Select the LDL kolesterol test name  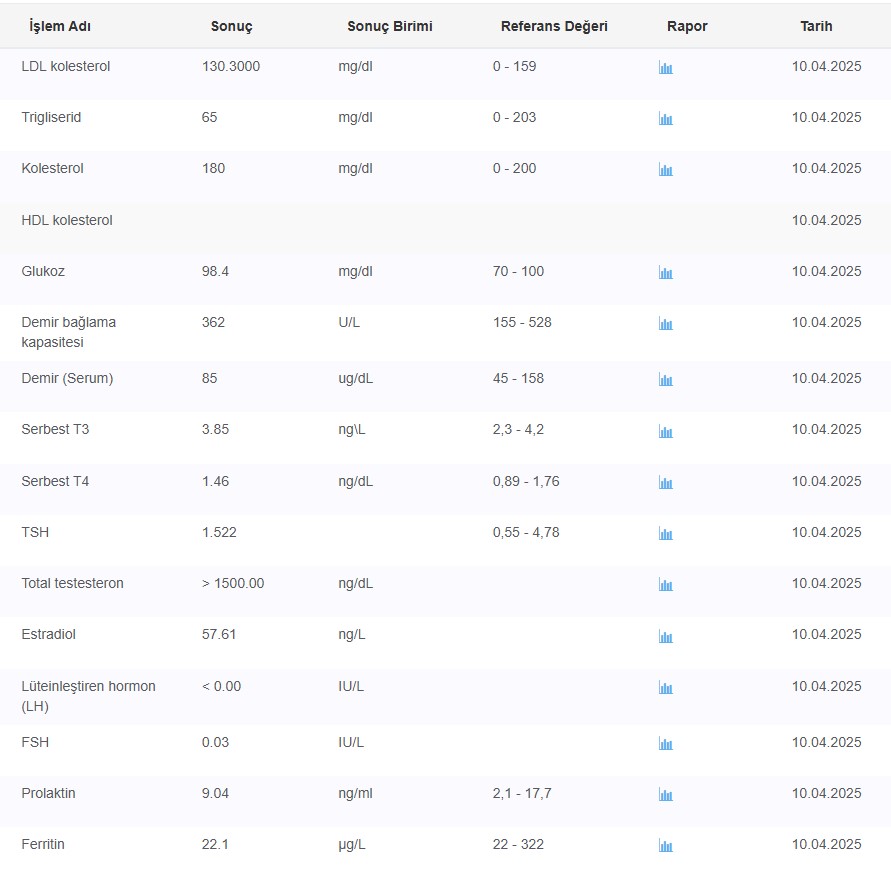click(x=66, y=66)
